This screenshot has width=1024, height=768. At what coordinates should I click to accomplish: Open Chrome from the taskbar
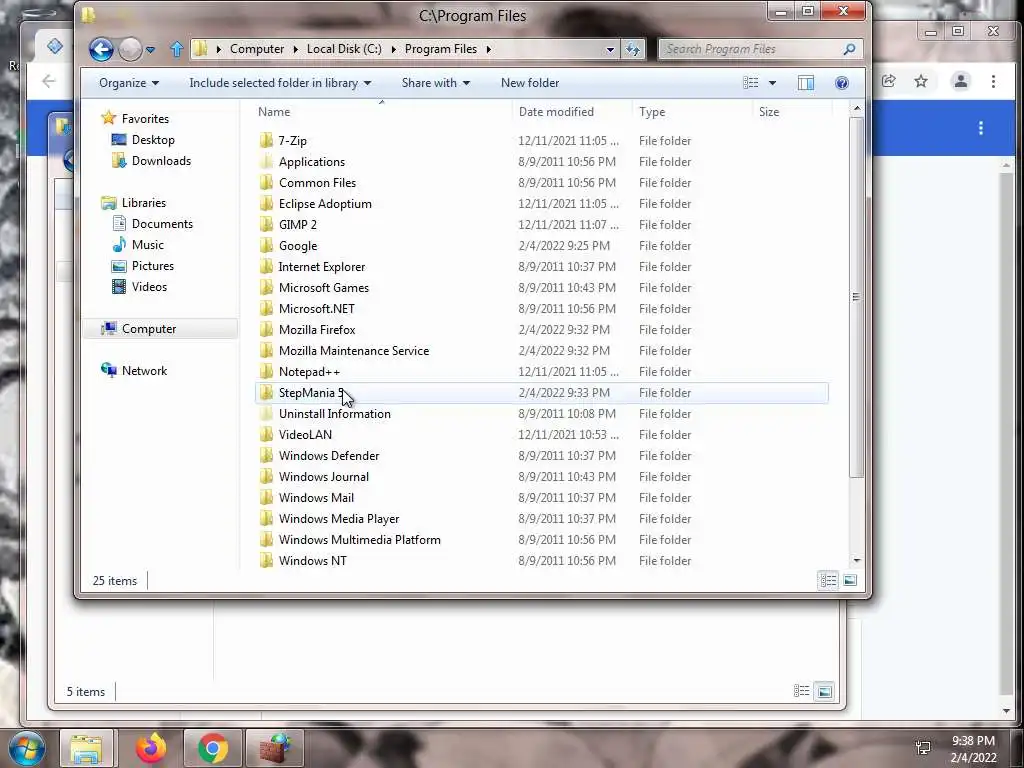click(212, 748)
